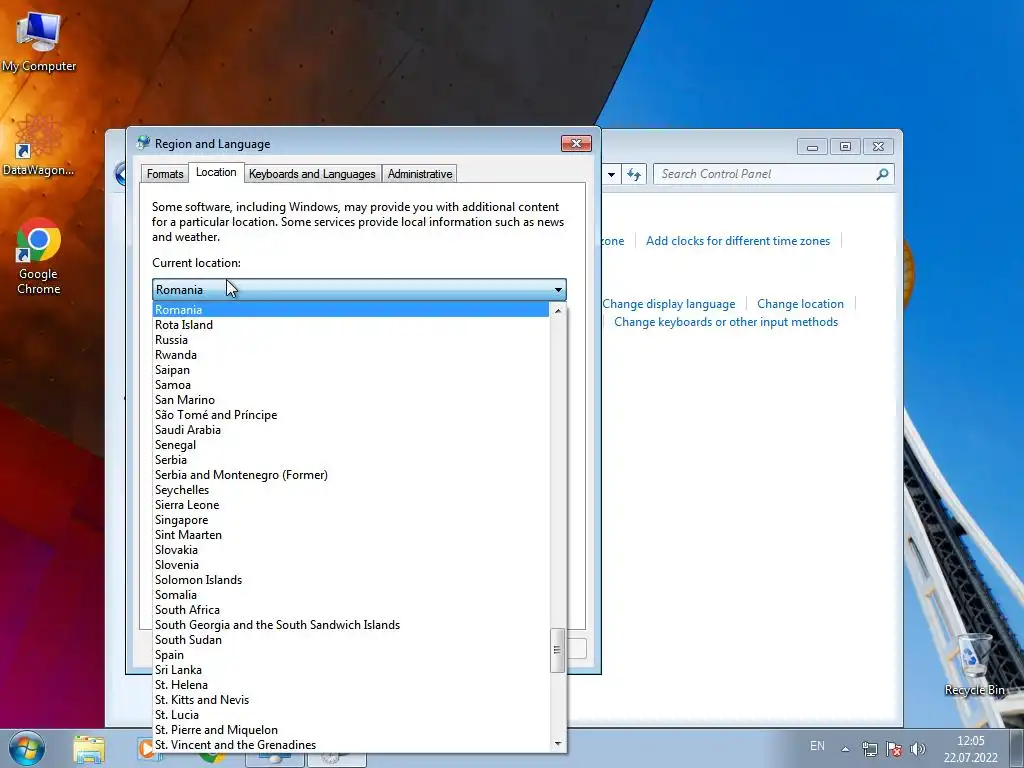Select Sint Maarten in the list
1024x768 pixels.
click(x=351, y=535)
